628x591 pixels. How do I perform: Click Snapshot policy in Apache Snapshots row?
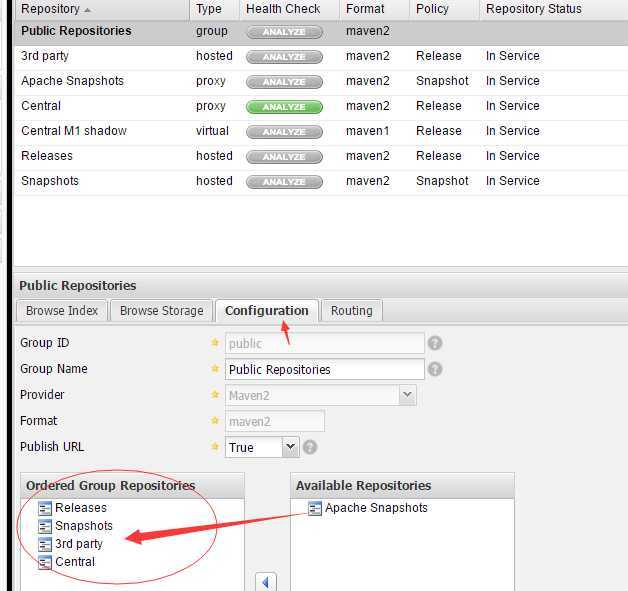pyautogui.click(x=442, y=81)
